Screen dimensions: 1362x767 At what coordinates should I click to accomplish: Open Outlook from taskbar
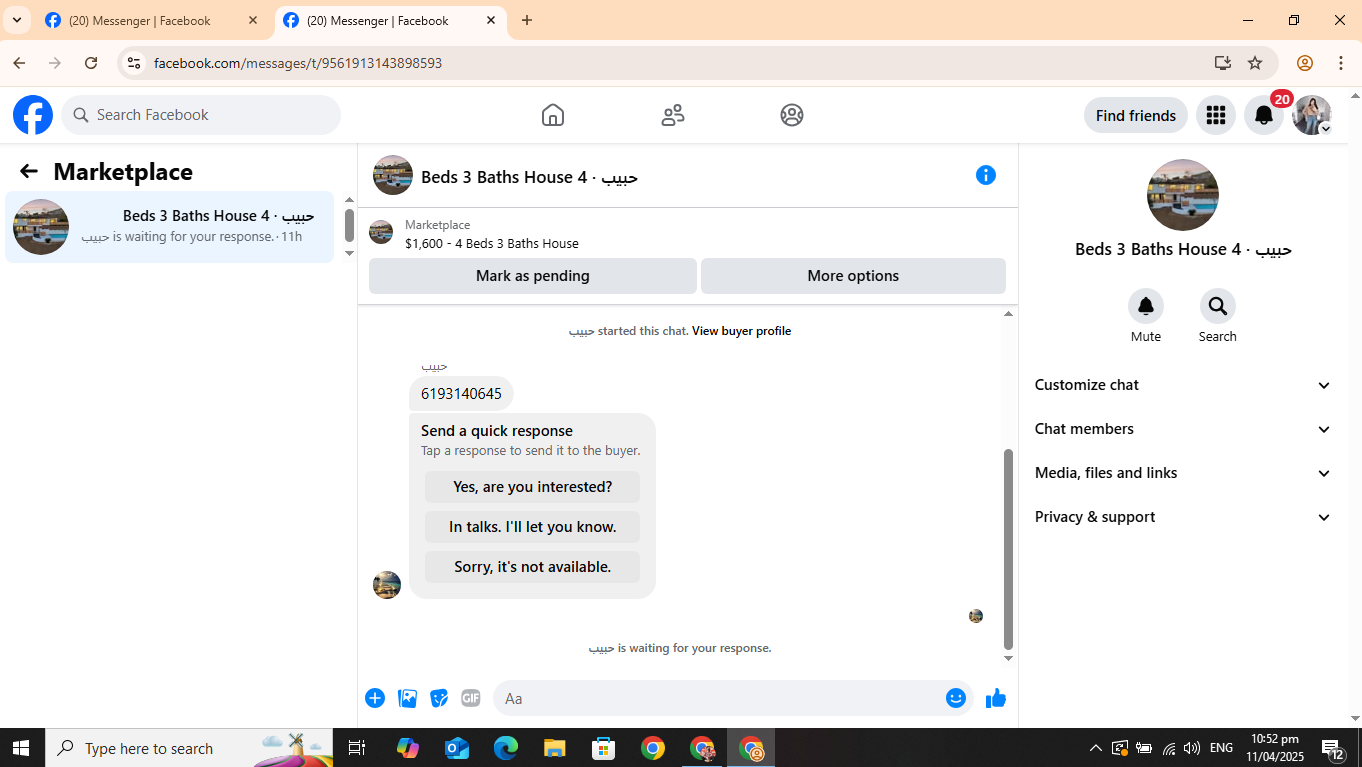(457, 748)
